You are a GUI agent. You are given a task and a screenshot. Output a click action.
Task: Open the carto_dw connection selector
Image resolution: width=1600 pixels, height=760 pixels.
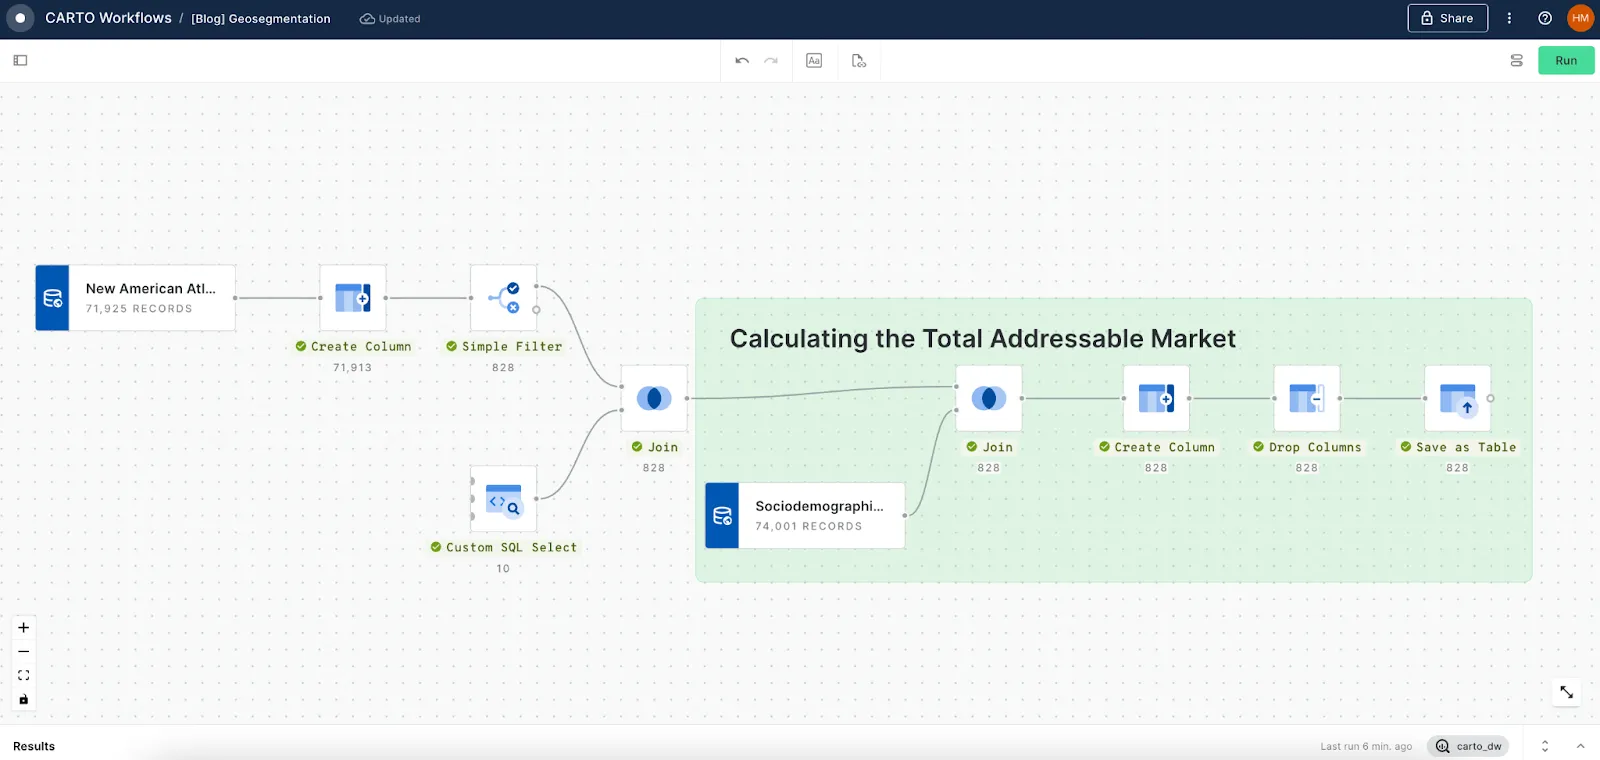1469,746
